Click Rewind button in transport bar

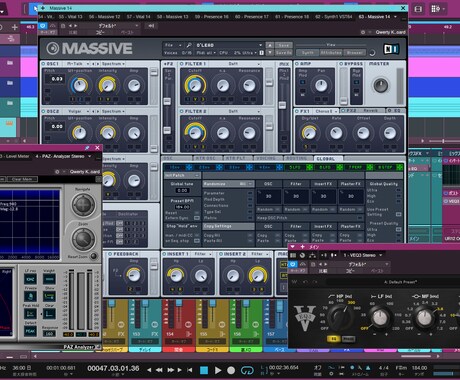159,370
